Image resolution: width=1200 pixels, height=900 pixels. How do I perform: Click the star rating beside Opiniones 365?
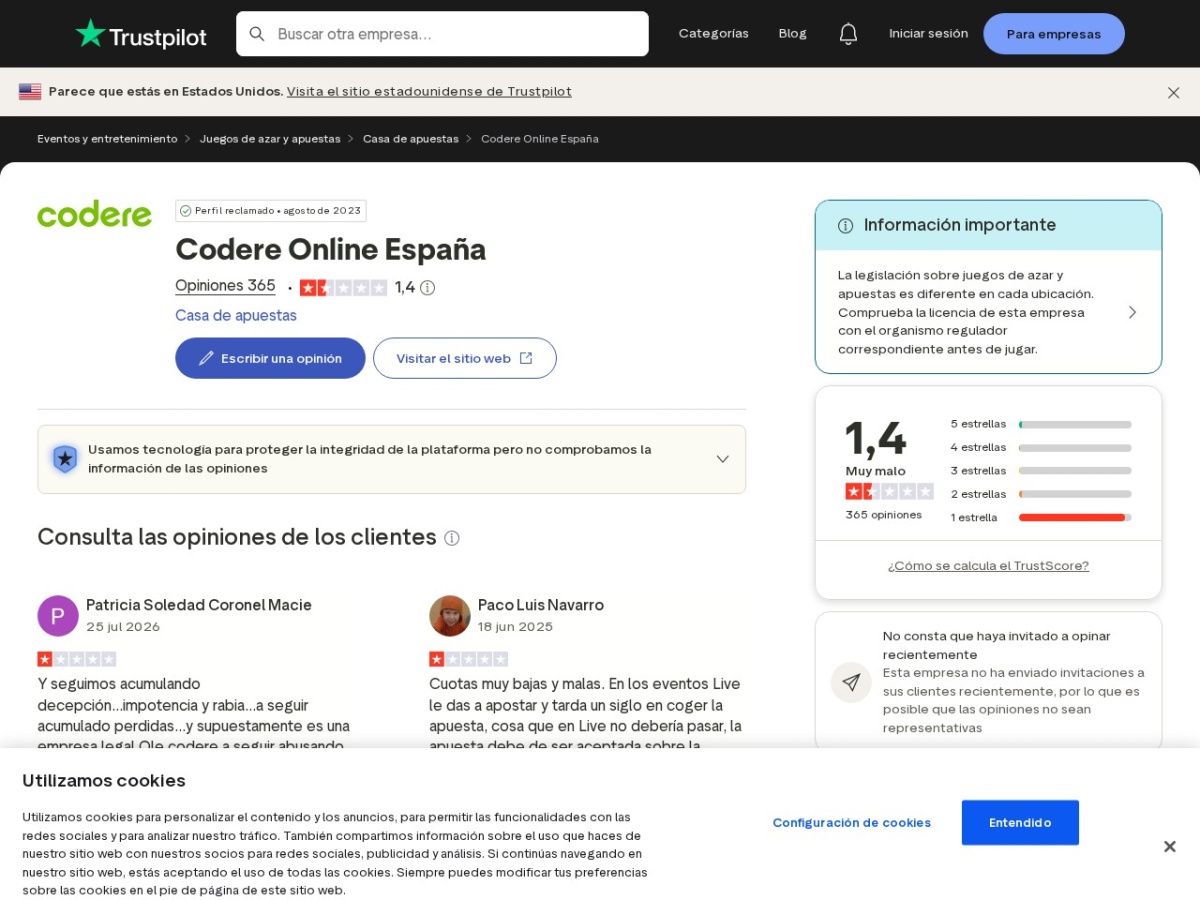(343, 288)
